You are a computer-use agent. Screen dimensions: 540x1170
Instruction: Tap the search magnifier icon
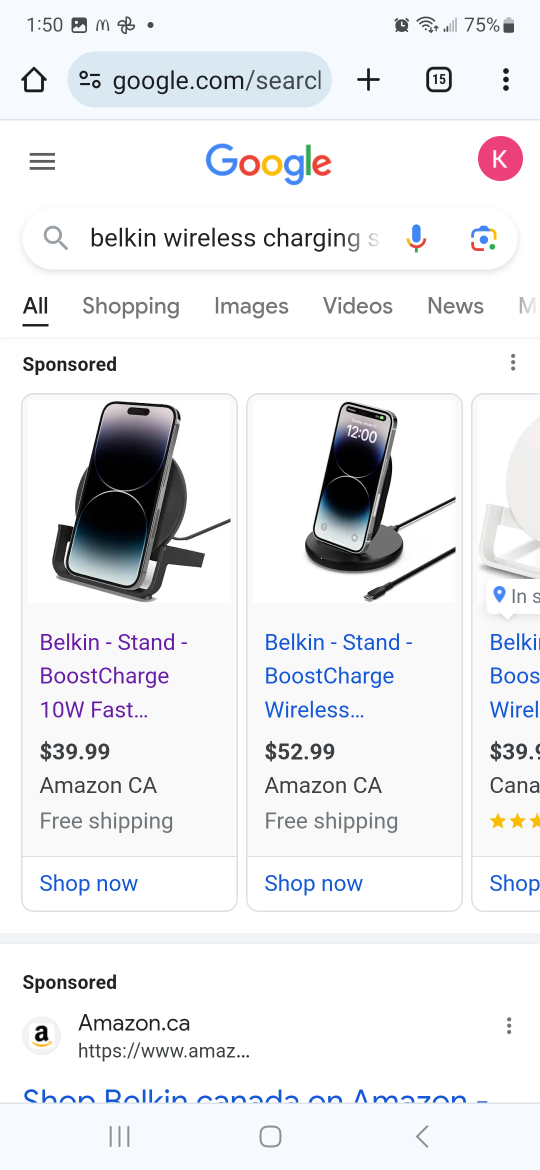(56, 238)
